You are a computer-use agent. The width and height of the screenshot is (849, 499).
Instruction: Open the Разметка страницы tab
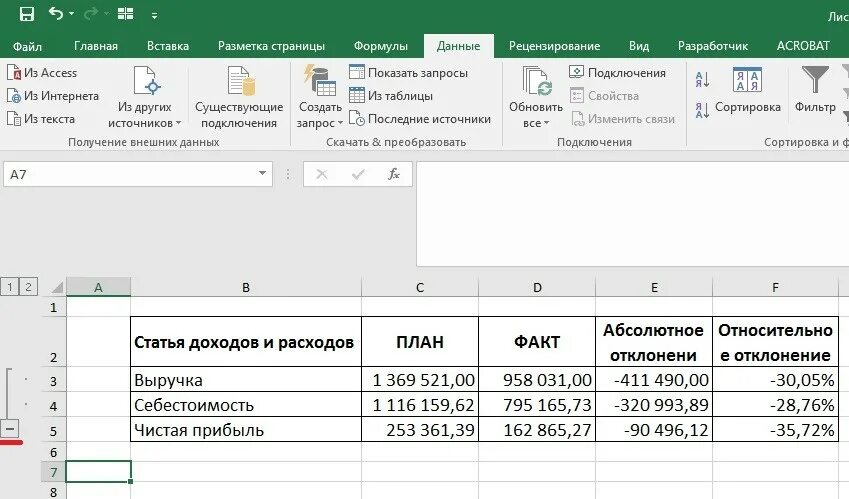pyautogui.click(x=271, y=46)
